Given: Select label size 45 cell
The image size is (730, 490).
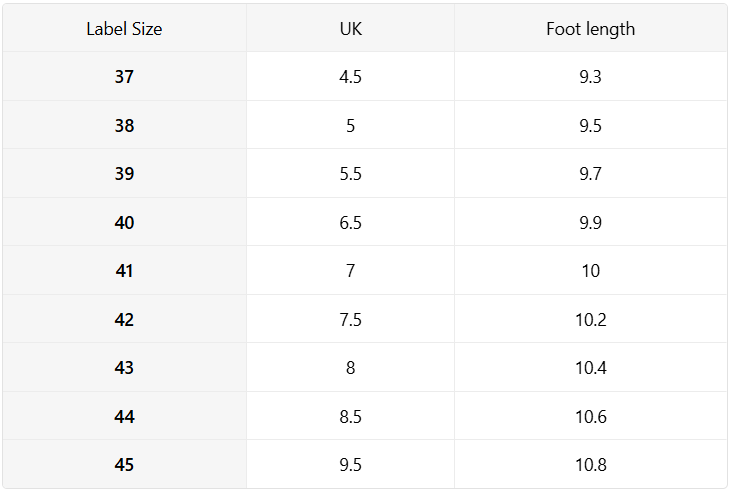Looking at the screenshot, I should point(124,464).
